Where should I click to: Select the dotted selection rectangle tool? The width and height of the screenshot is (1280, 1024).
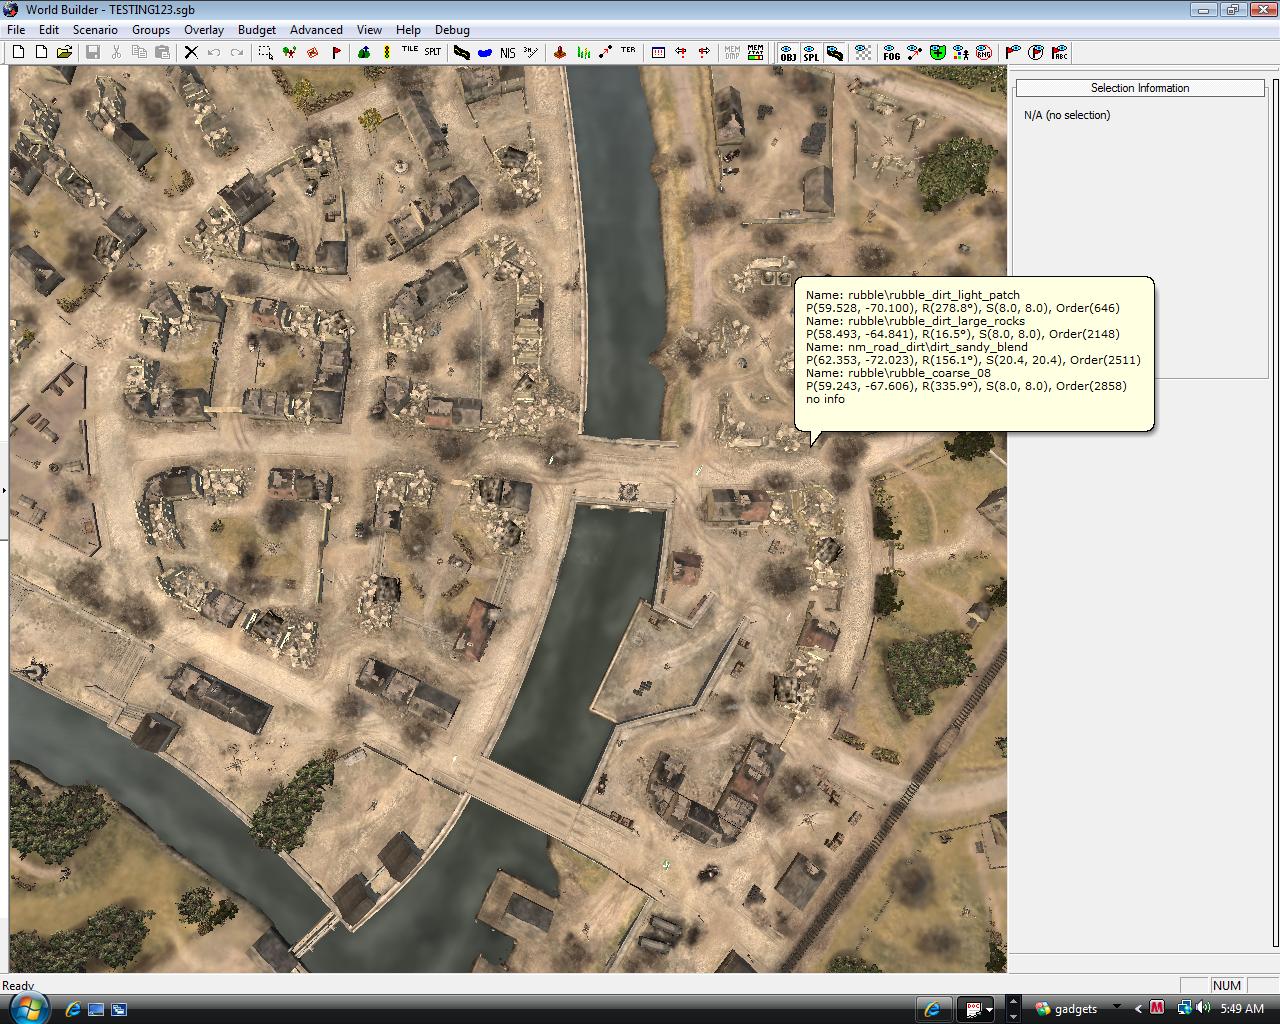coord(265,52)
